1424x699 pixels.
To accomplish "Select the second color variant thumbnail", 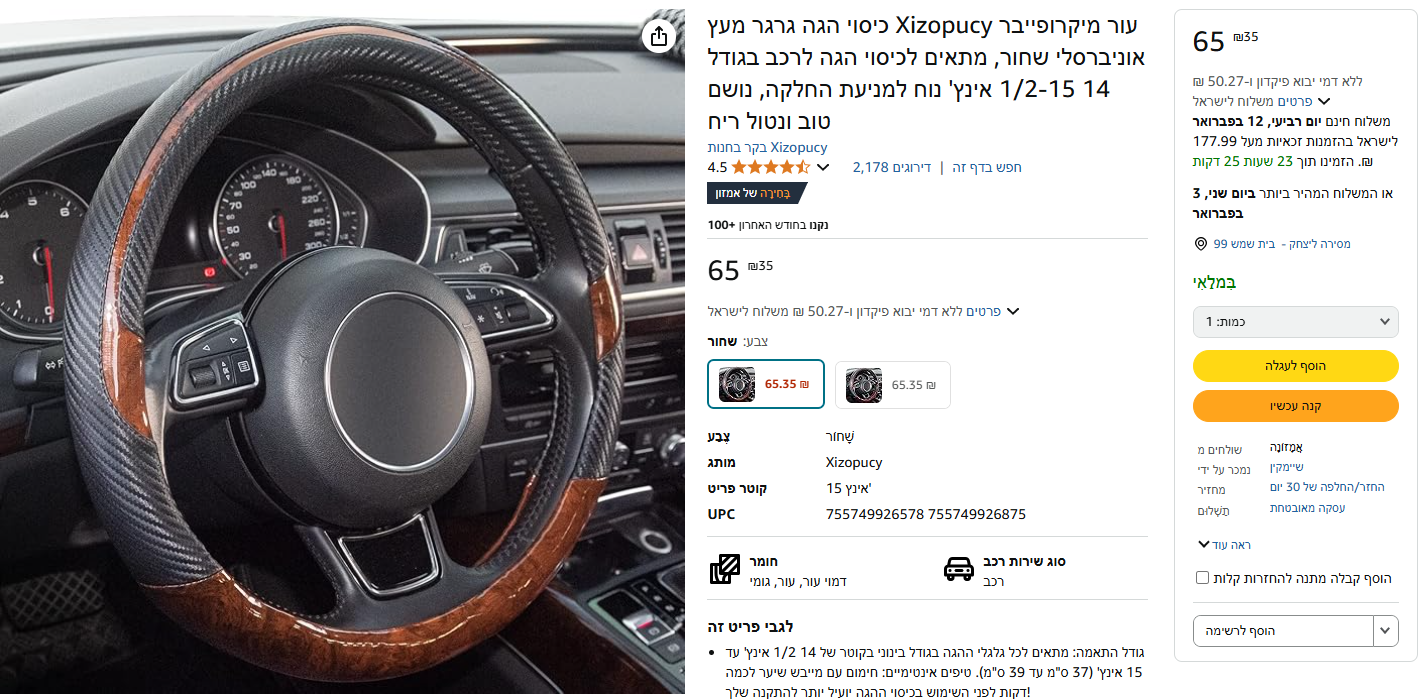I will 893,385.
